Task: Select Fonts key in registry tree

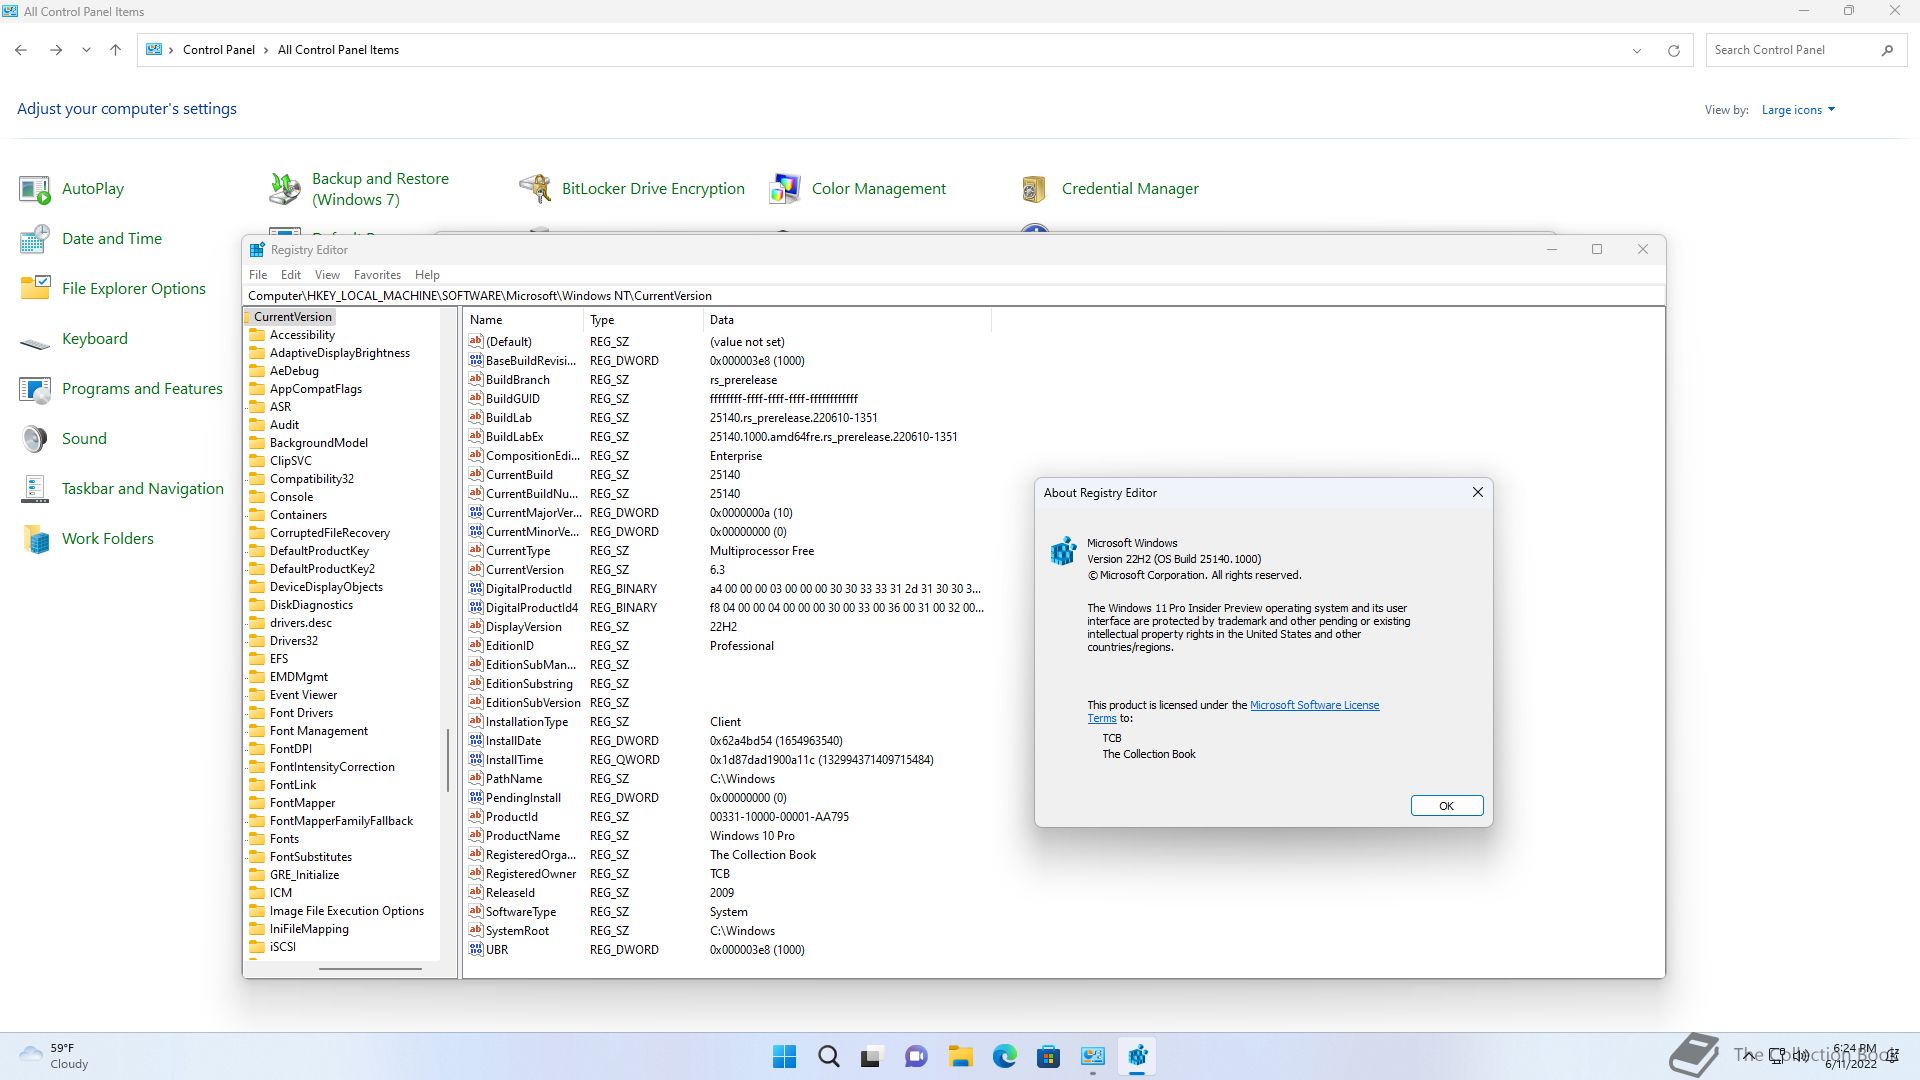Action: coord(284,839)
